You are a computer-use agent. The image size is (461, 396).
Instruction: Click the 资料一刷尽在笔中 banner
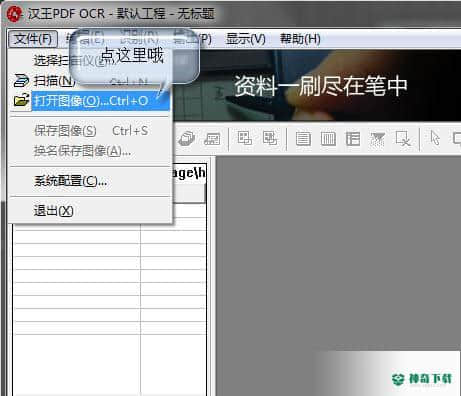pos(317,85)
